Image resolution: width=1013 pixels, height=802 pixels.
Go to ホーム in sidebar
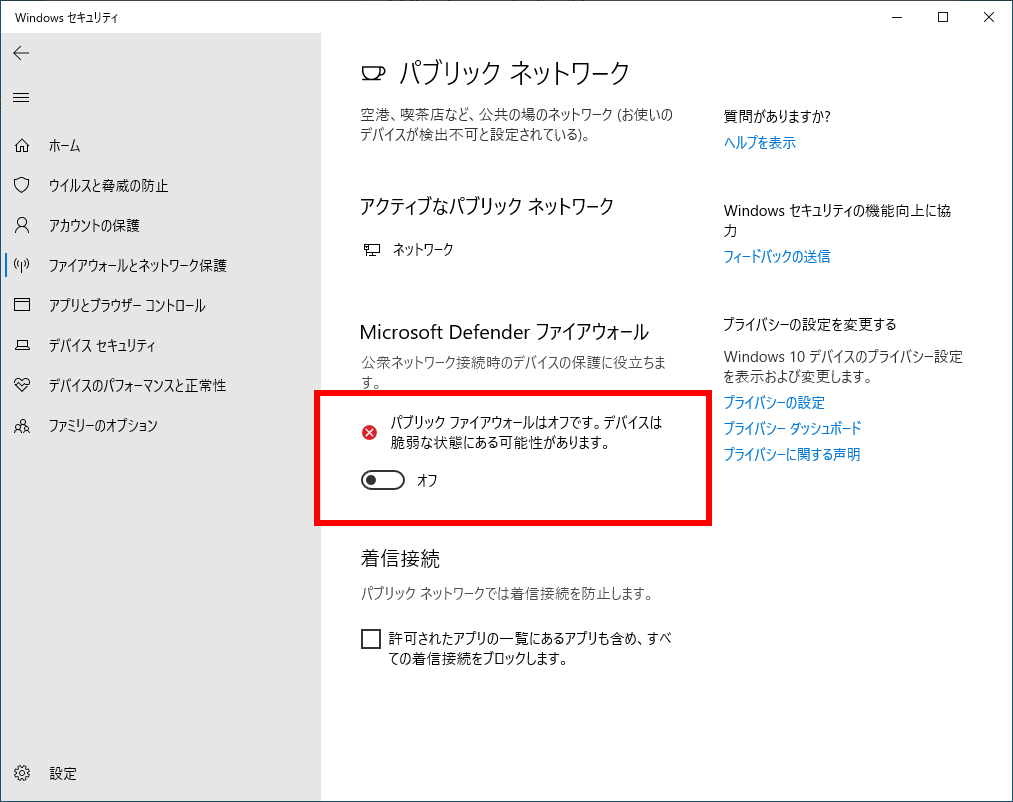pos(65,146)
